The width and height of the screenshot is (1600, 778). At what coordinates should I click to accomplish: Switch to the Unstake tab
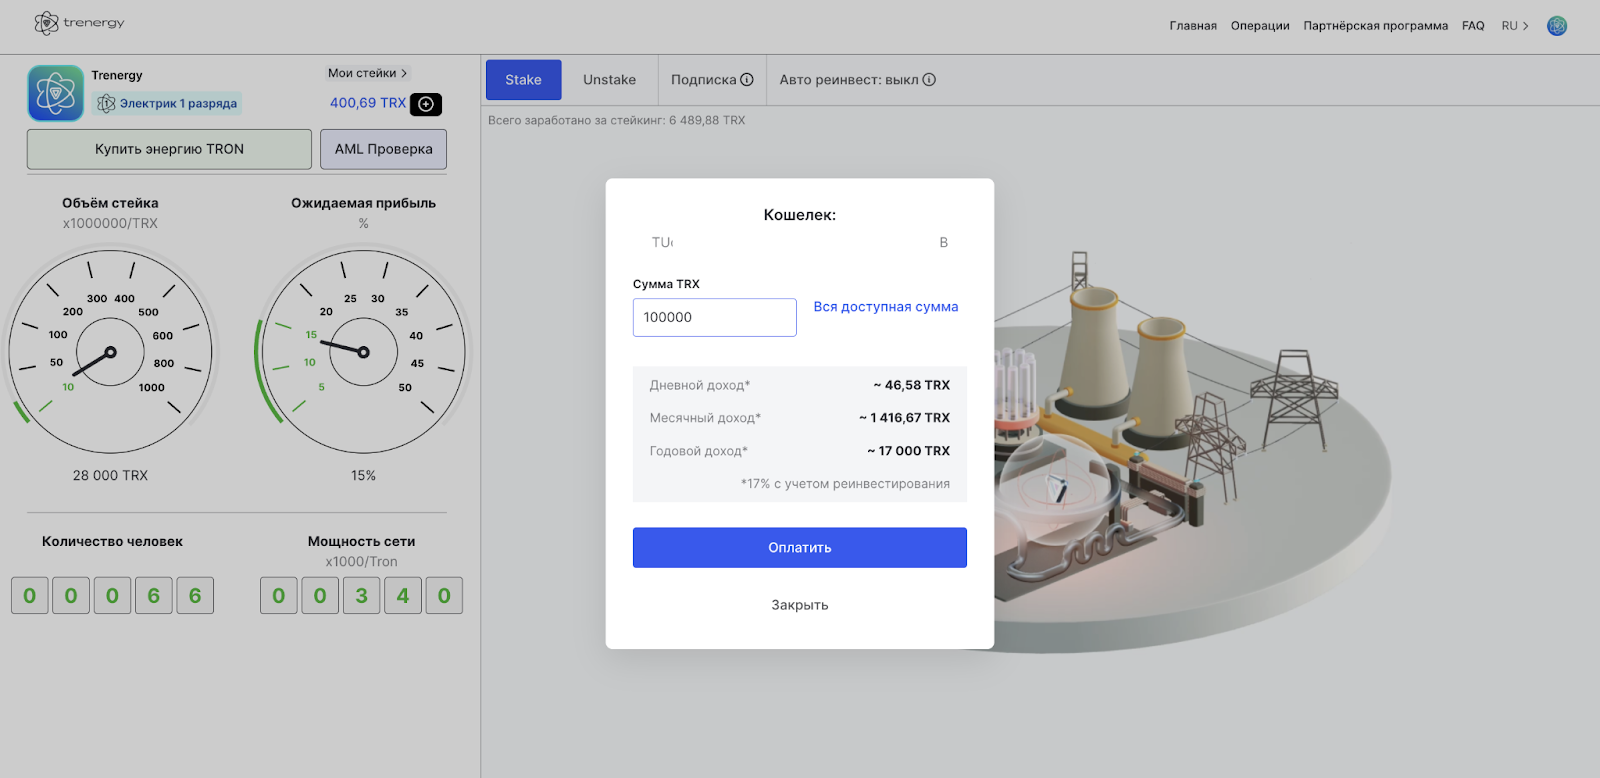point(609,80)
